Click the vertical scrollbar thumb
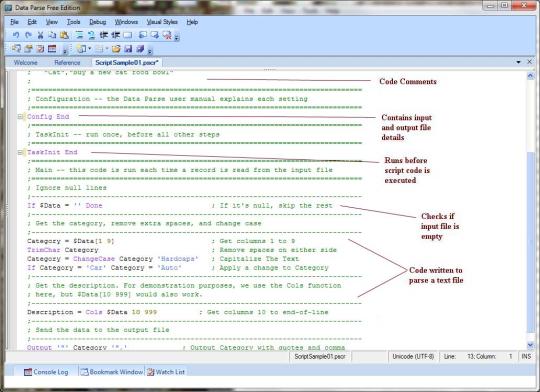The image size is (540, 392). coord(530,243)
